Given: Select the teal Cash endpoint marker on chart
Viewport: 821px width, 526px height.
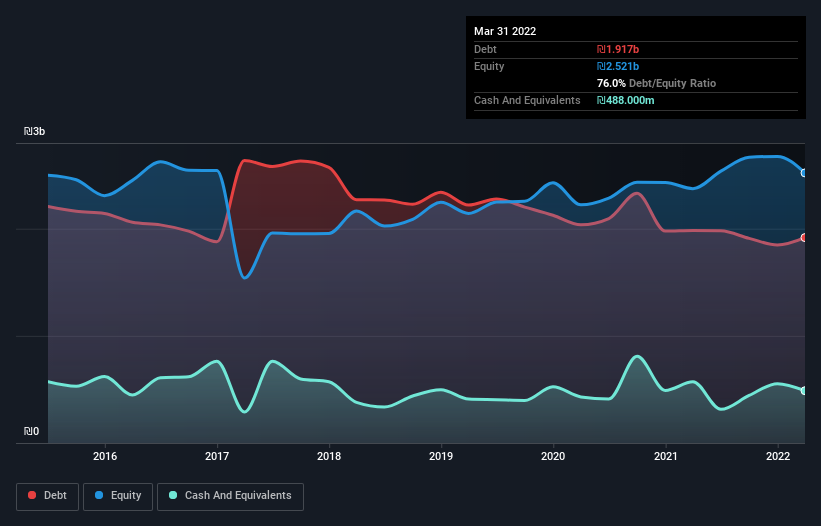Looking at the screenshot, I should click(804, 390).
